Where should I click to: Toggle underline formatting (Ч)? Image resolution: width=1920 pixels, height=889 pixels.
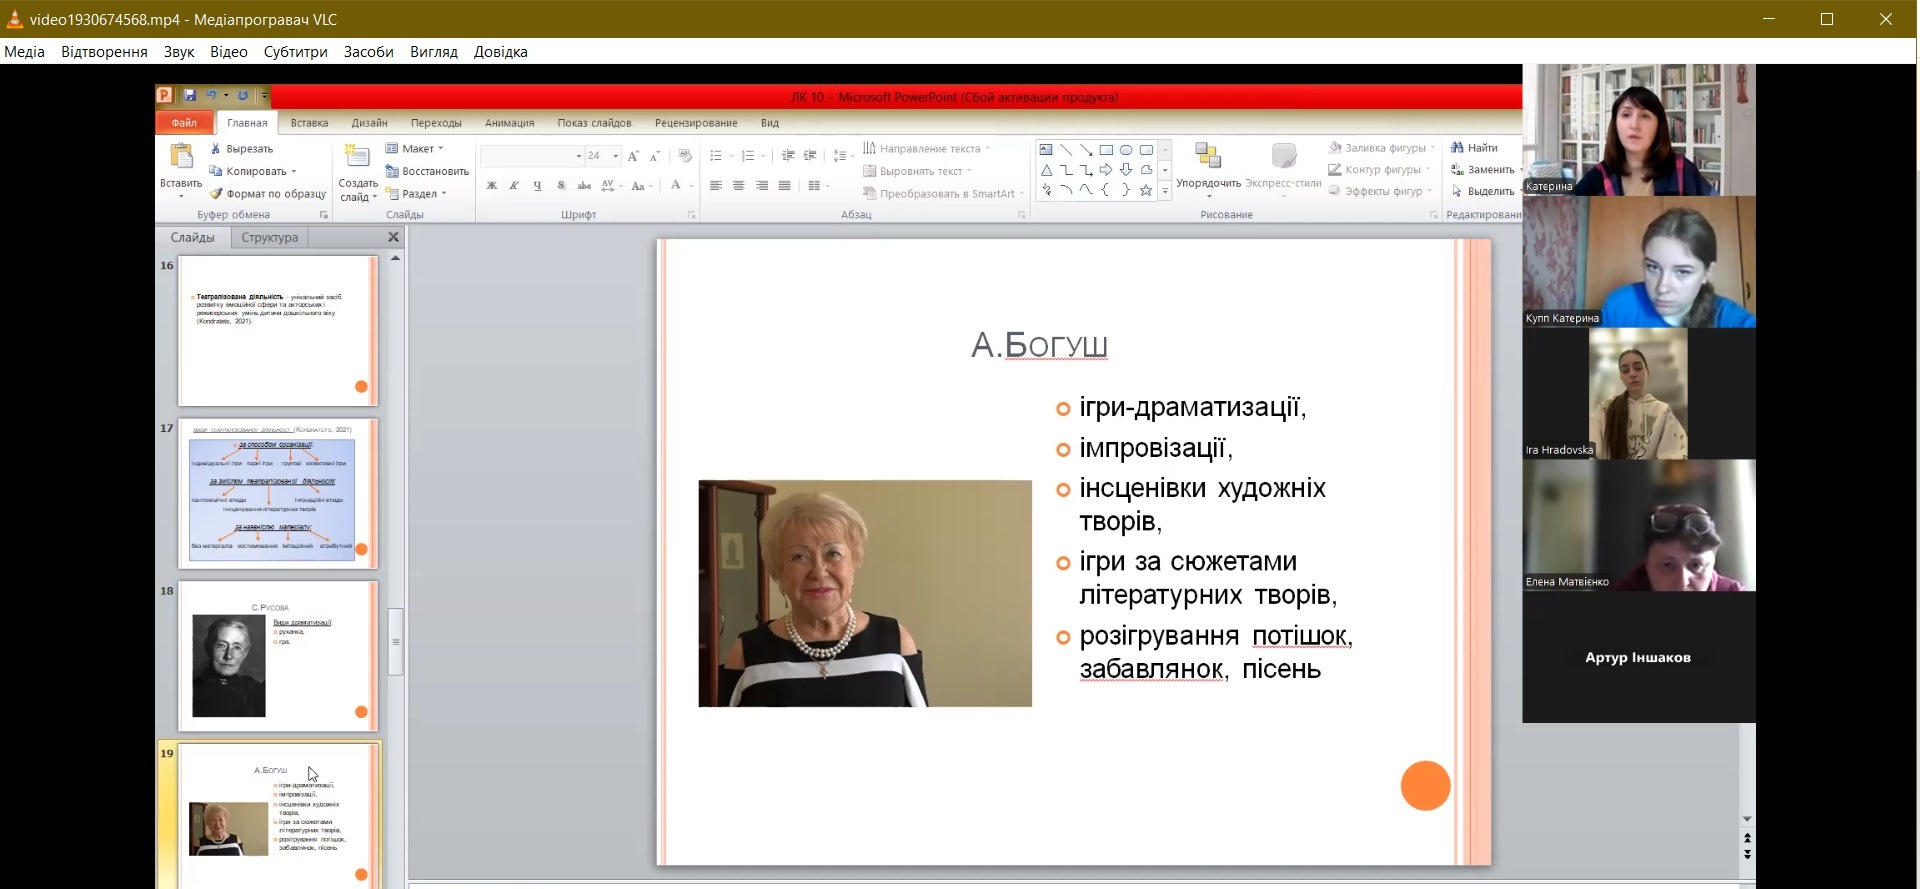[x=537, y=186]
